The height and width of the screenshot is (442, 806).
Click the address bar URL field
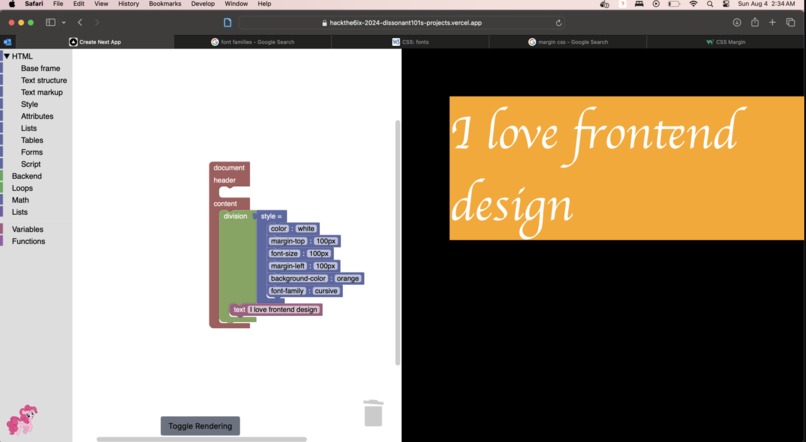(x=401, y=23)
